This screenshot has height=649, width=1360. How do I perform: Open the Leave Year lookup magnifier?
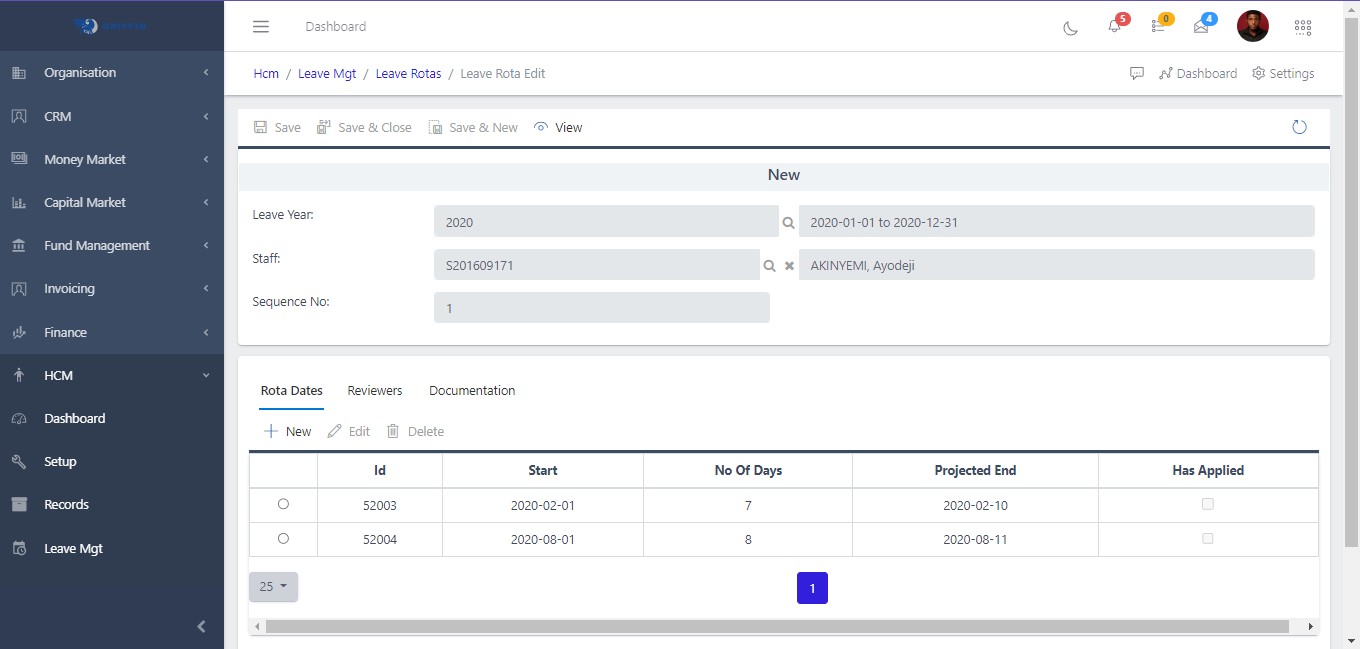pos(789,221)
